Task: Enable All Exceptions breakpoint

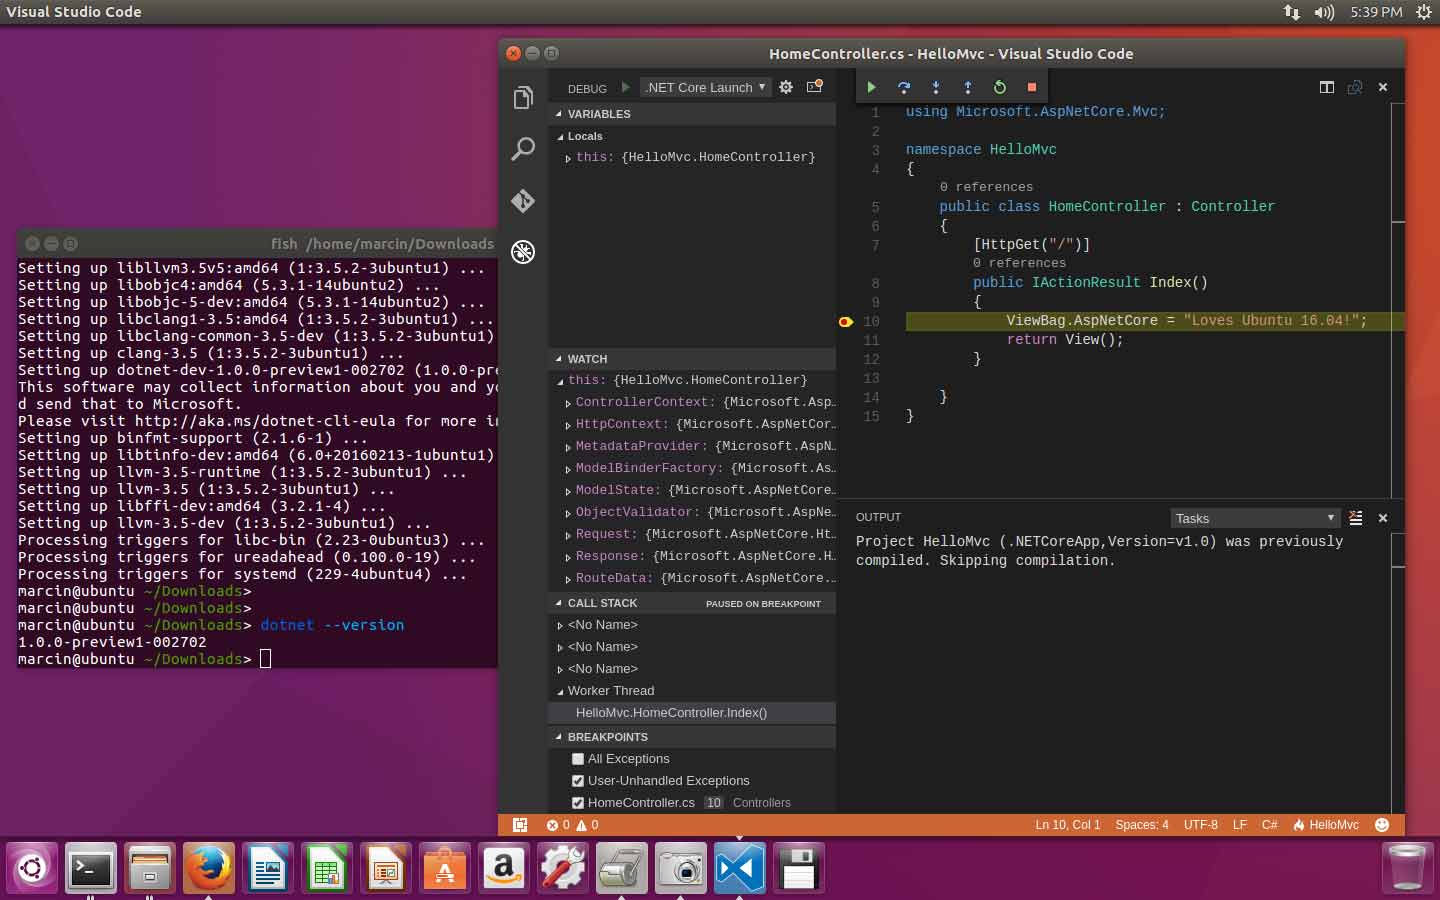Action: [x=578, y=759]
